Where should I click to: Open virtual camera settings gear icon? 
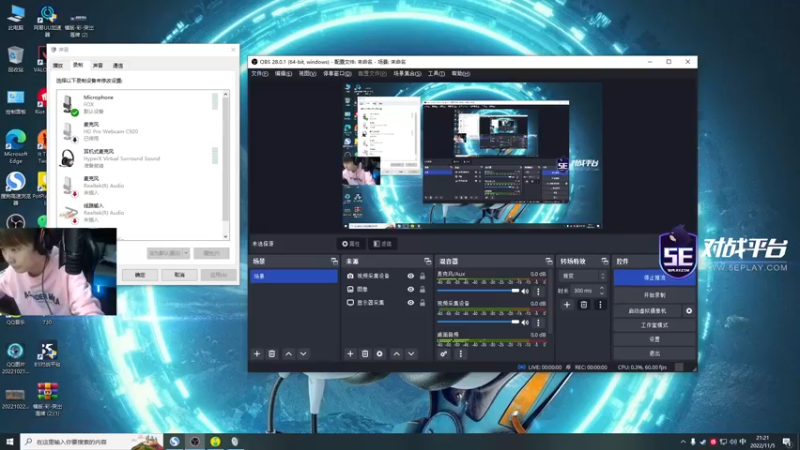coord(689,311)
